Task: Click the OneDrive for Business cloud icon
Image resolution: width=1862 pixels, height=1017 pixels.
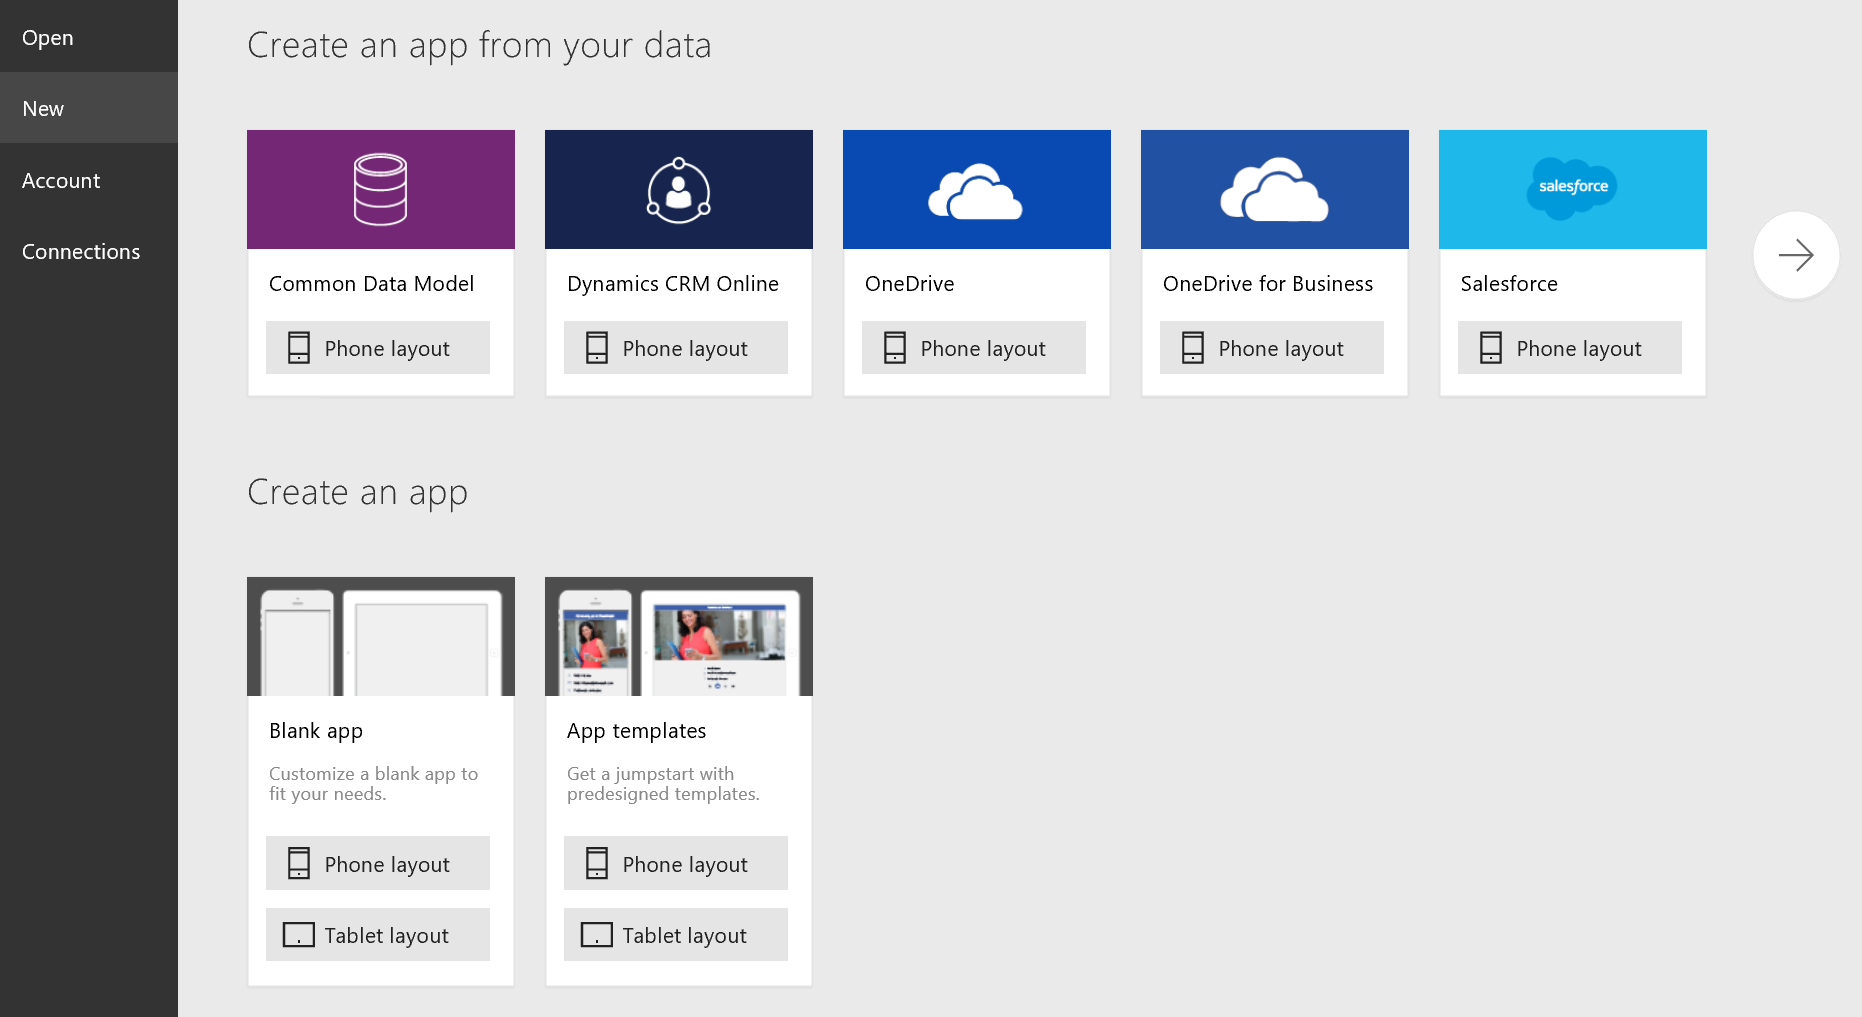Action: click(1275, 189)
